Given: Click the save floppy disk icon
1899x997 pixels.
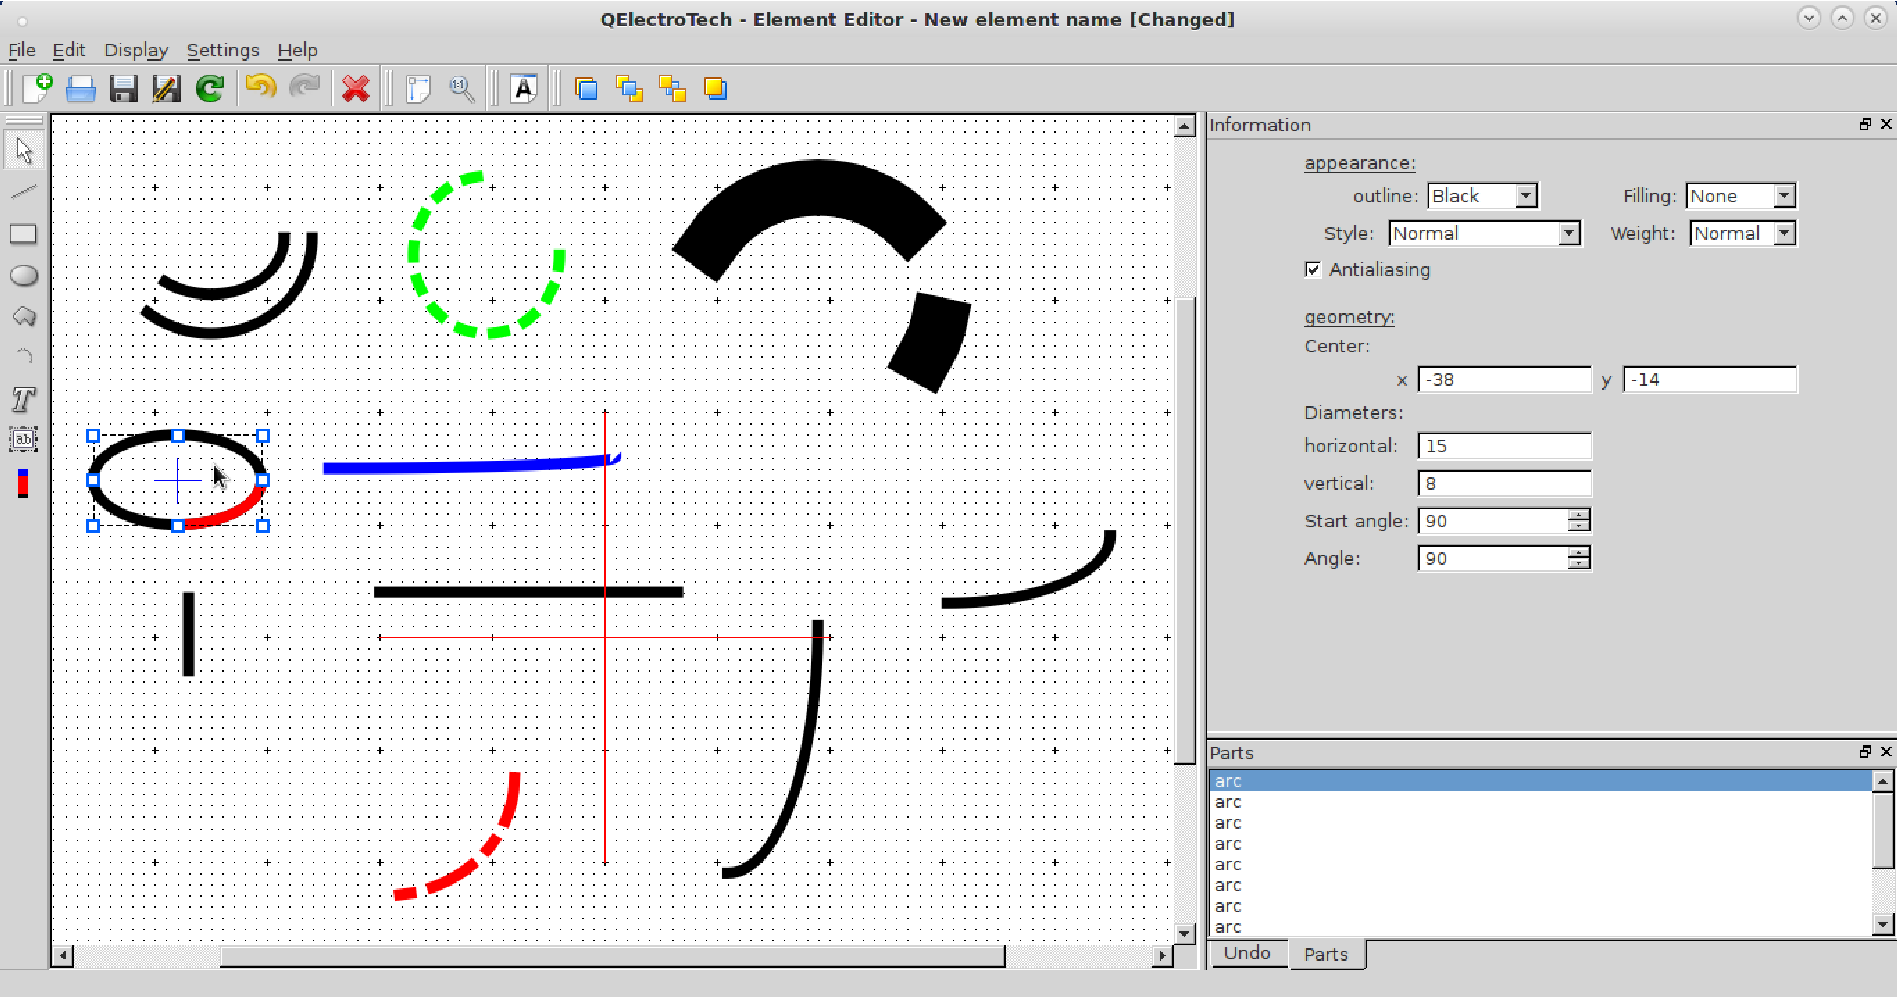Looking at the screenshot, I should pyautogui.click(x=123, y=89).
